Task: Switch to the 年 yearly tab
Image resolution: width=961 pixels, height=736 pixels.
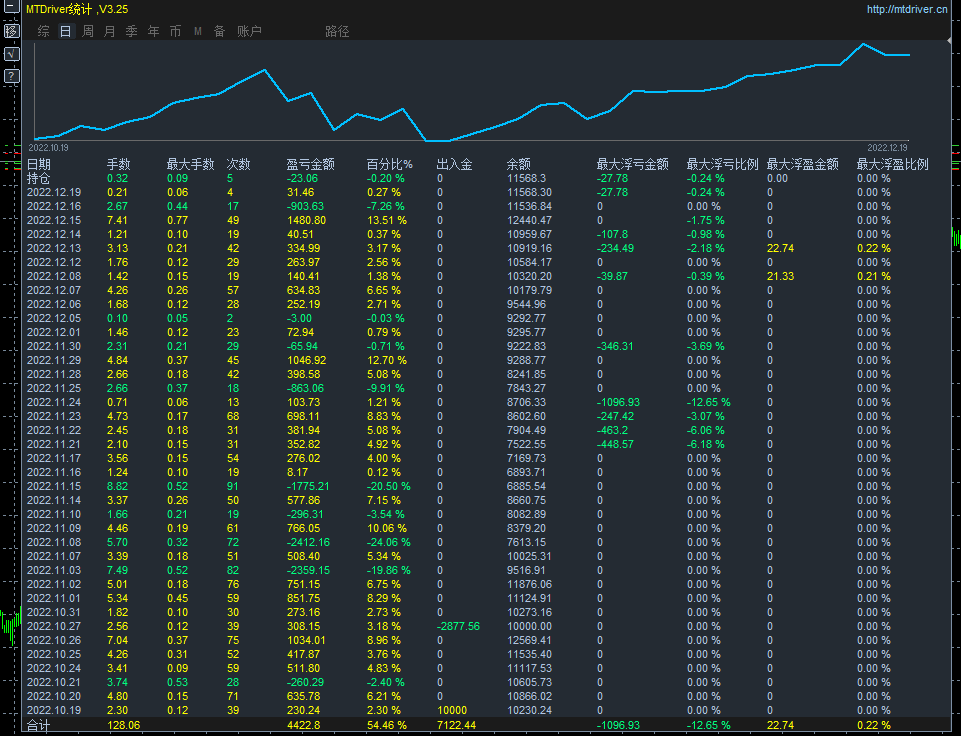Action: coord(153,31)
